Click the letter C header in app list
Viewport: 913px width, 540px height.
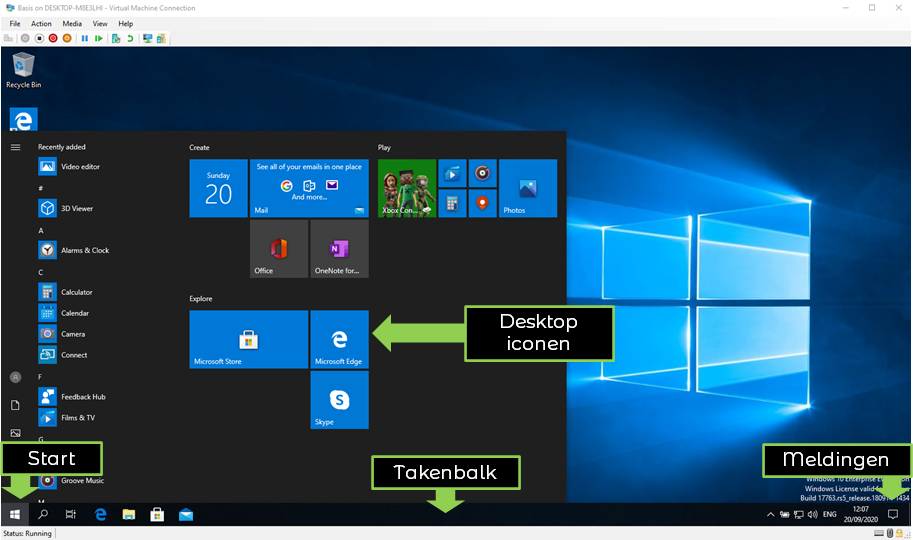41,273
